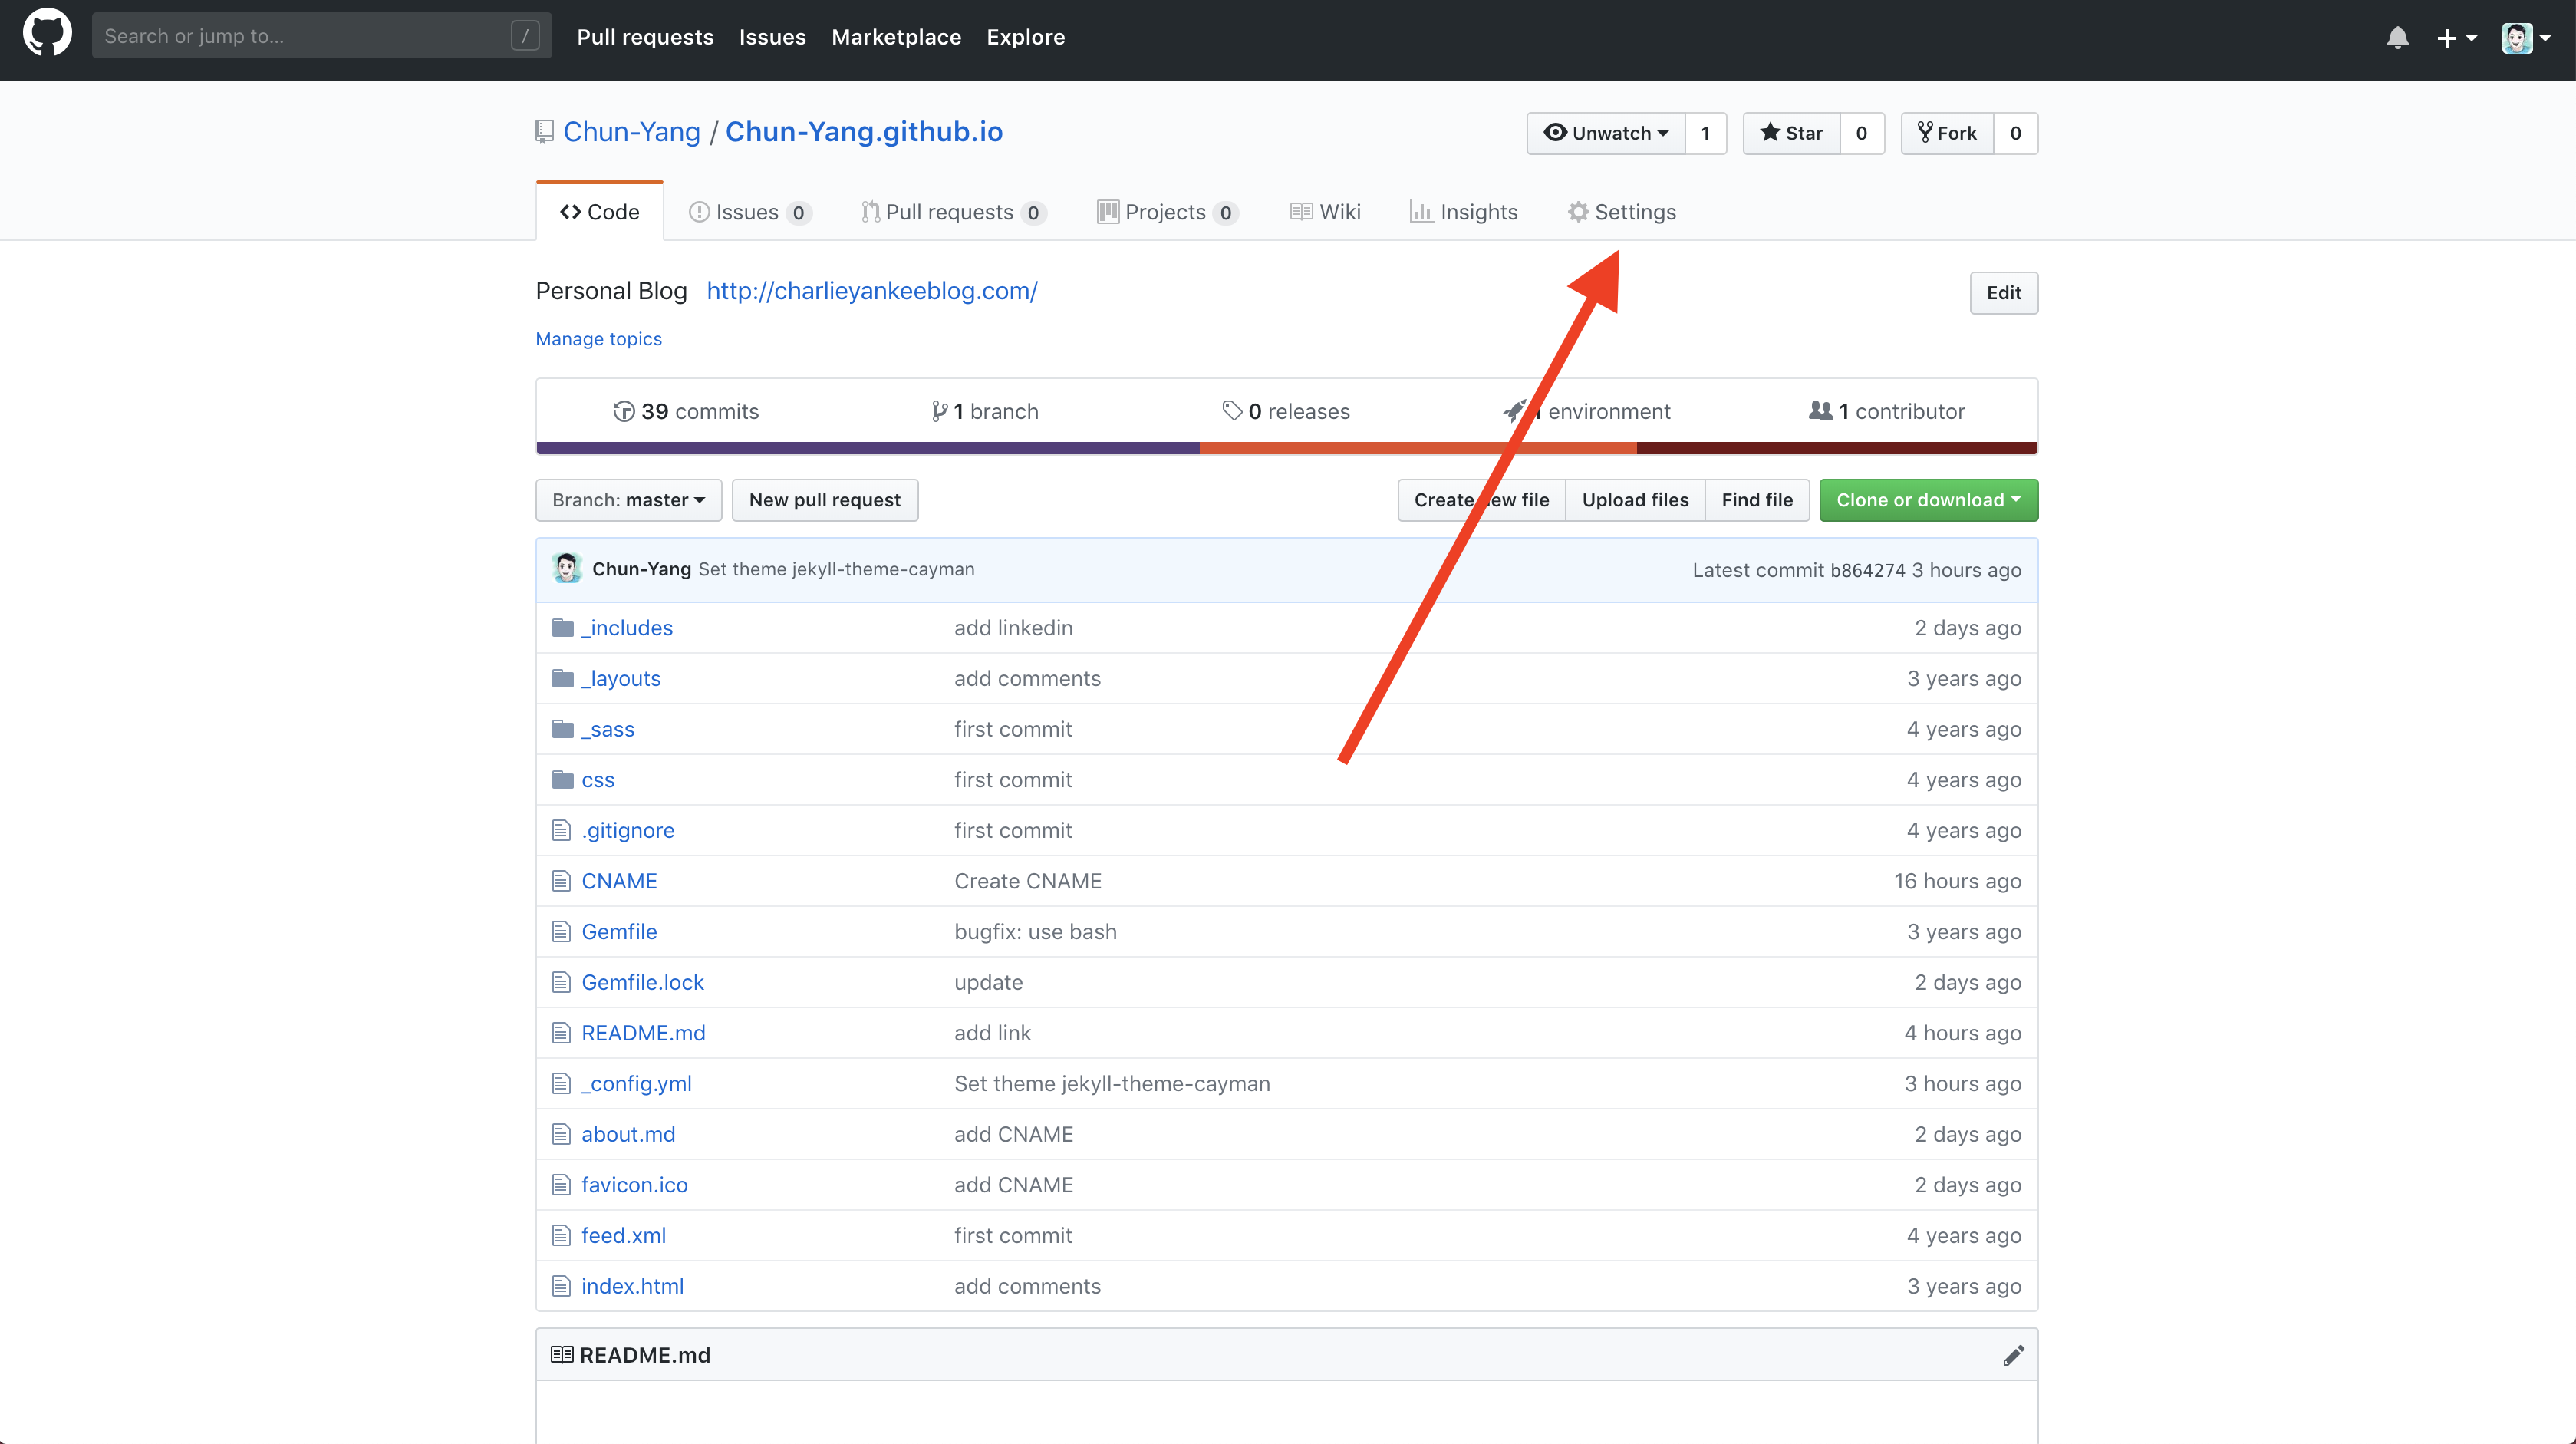This screenshot has height=1444, width=2576.
Task: Click the Projects tab icon
Action: coord(1108,210)
